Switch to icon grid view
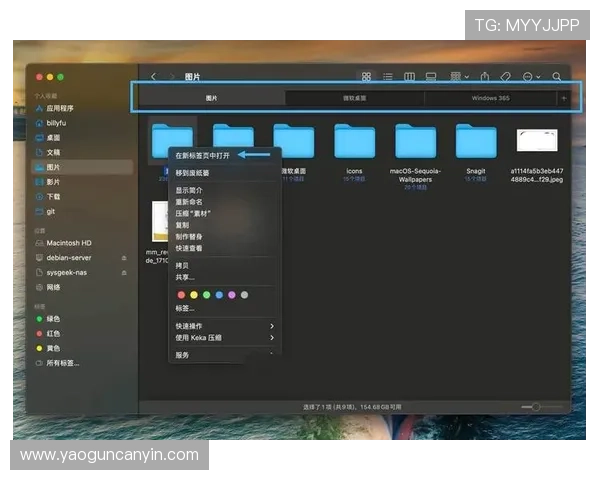The width and height of the screenshot is (600, 480). click(366, 76)
